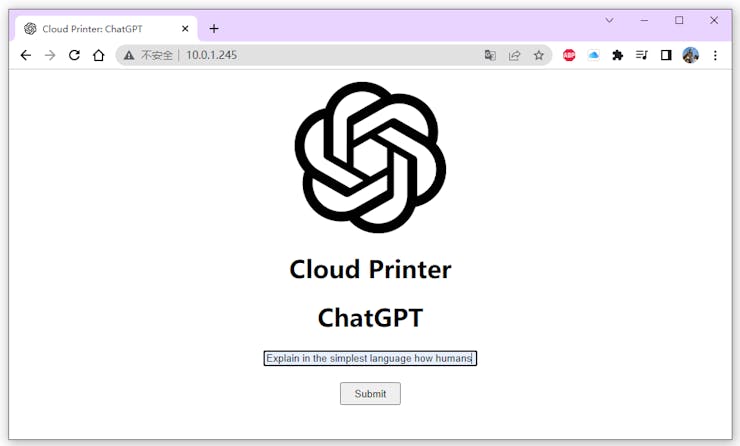The width and height of the screenshot is (740, 446).
Task: Open the ABP ad blocker extension
Action: [x=569, y=55]
